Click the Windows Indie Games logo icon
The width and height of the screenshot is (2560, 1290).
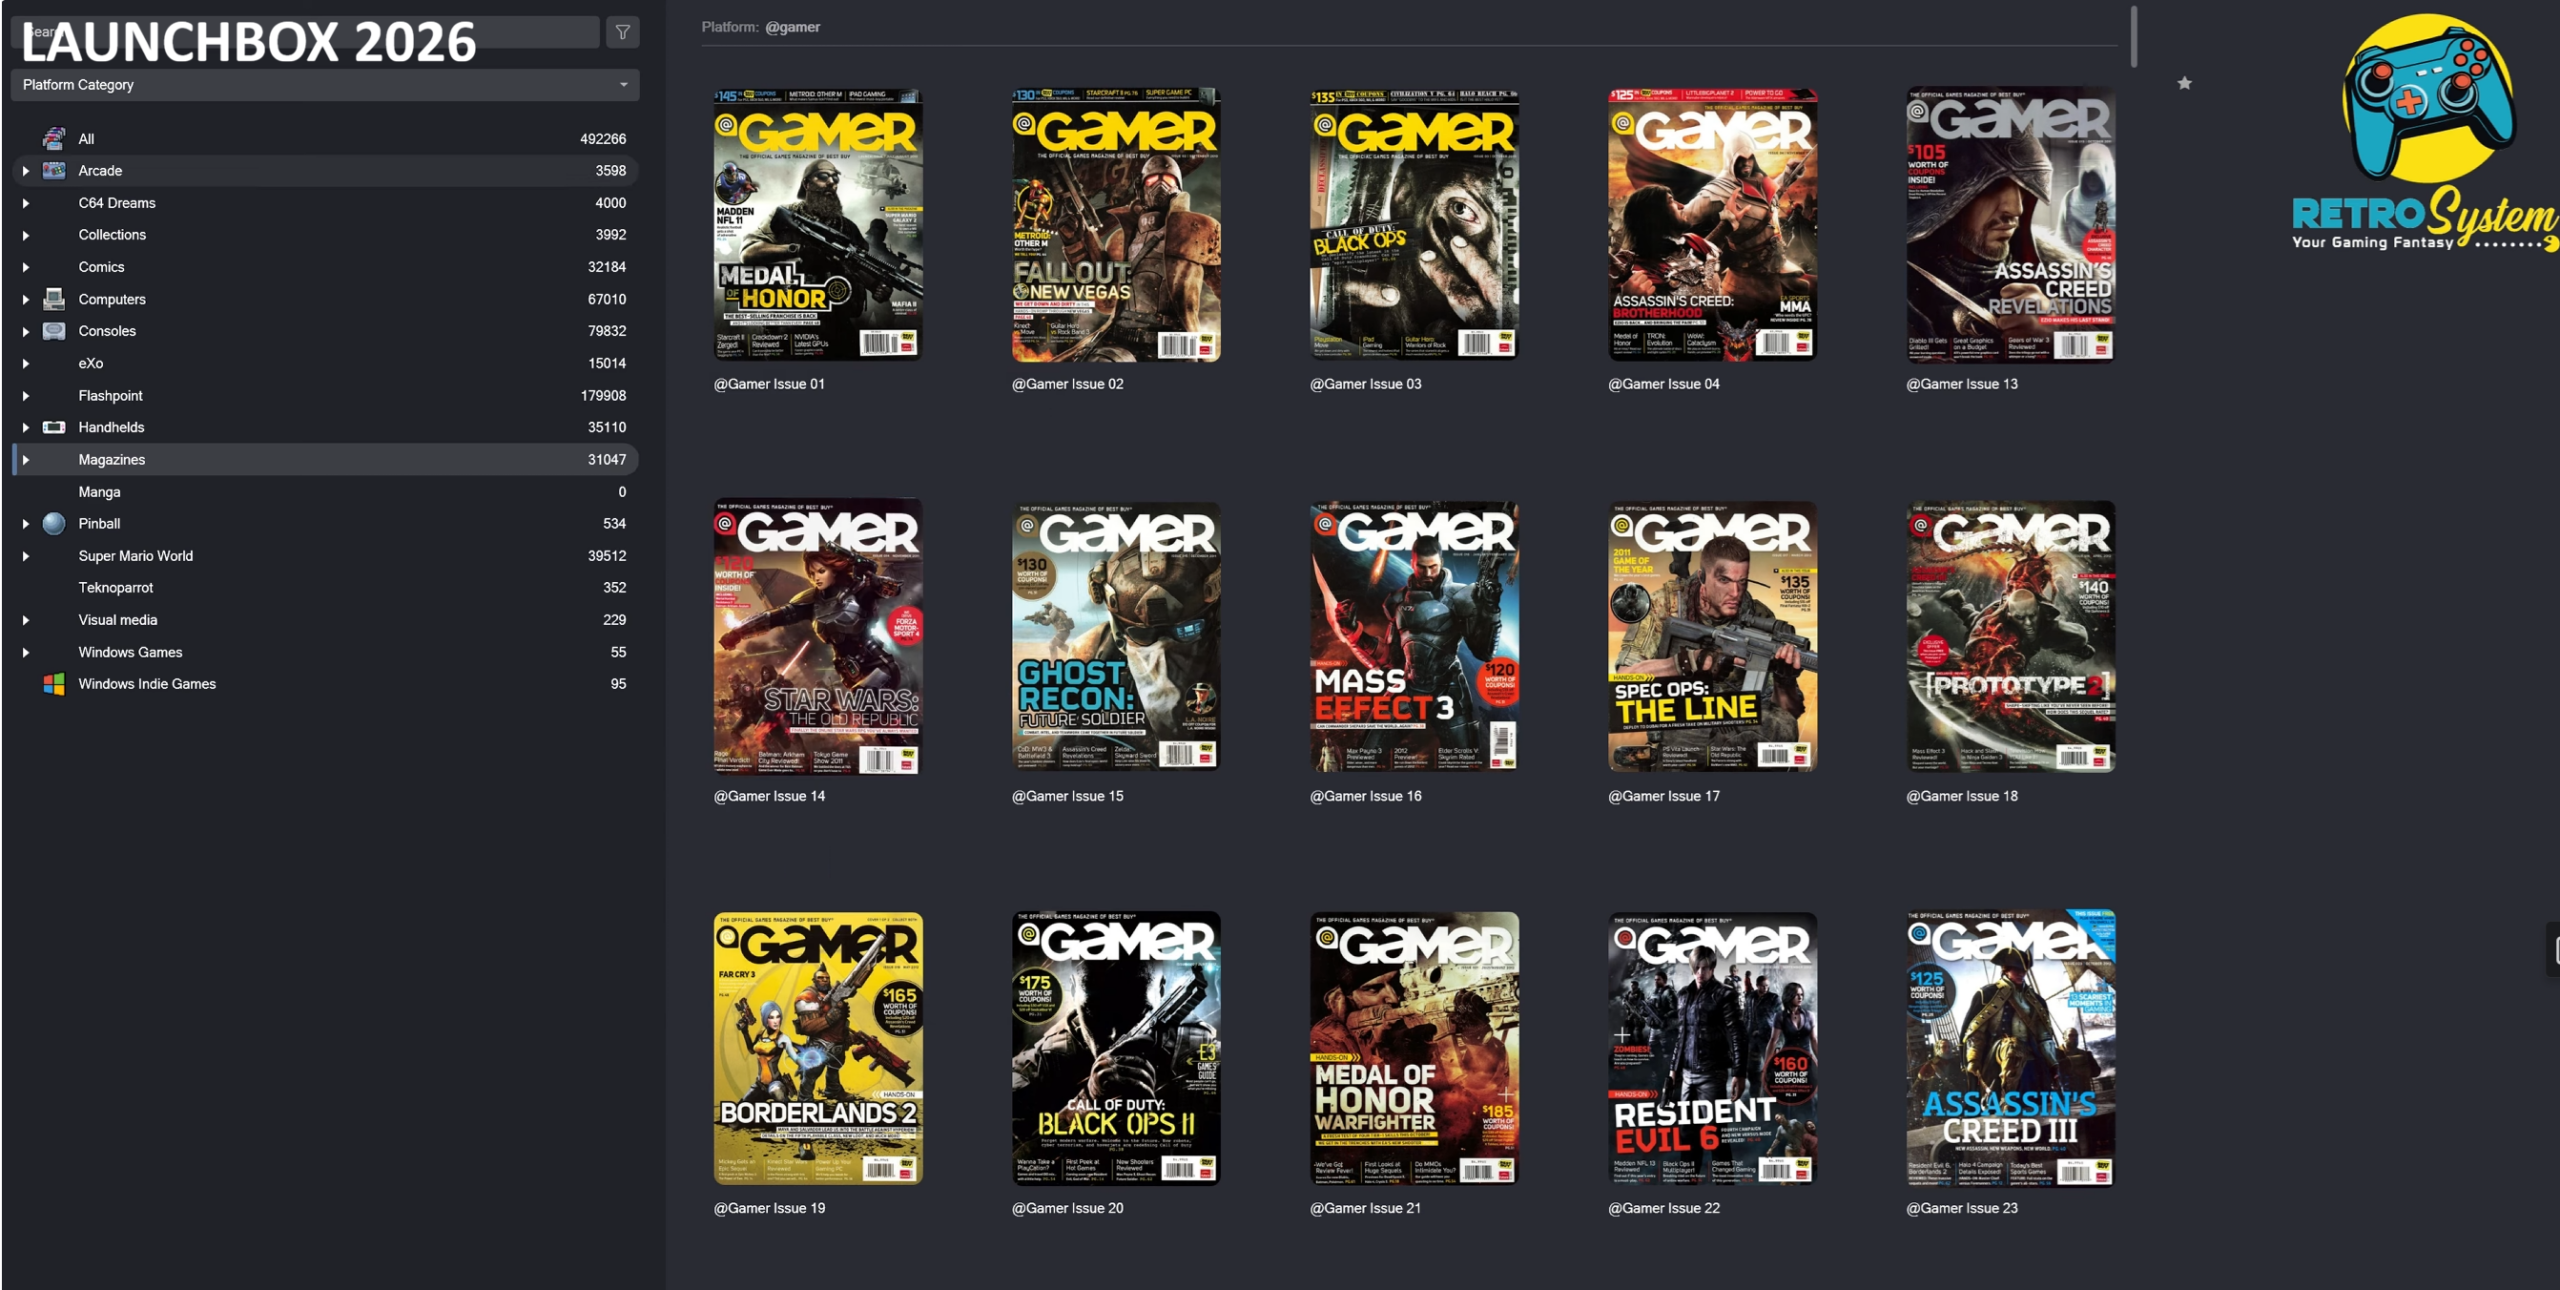54,684
